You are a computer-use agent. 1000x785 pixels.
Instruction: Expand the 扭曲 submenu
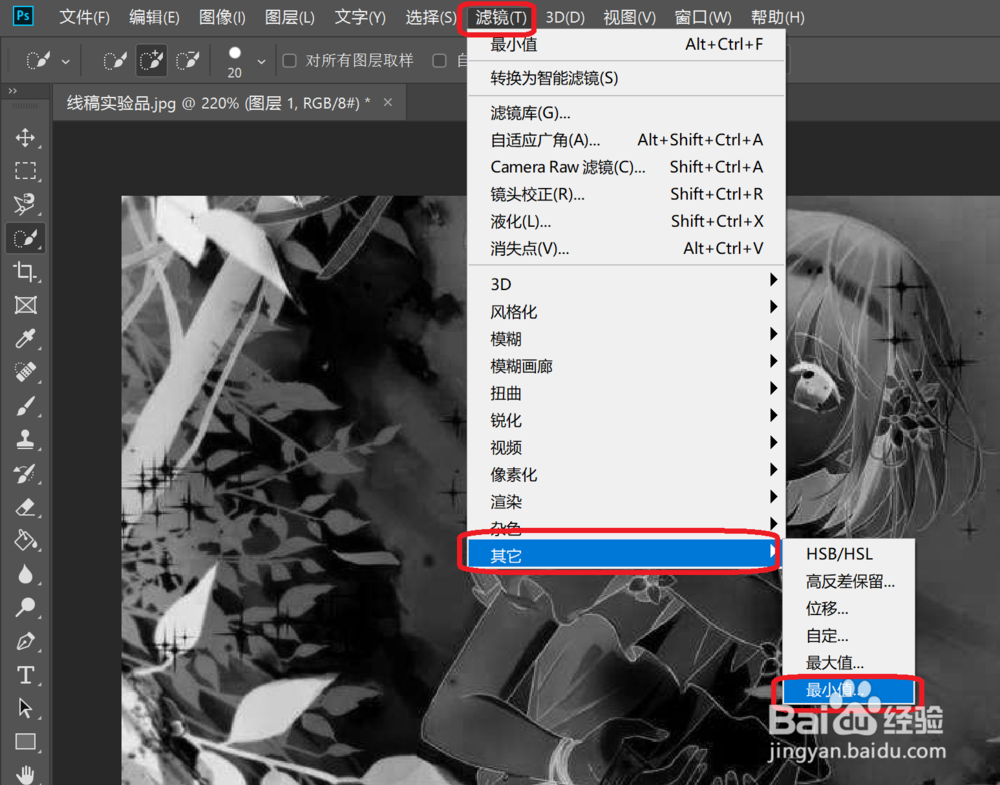[x=626, y=393]
